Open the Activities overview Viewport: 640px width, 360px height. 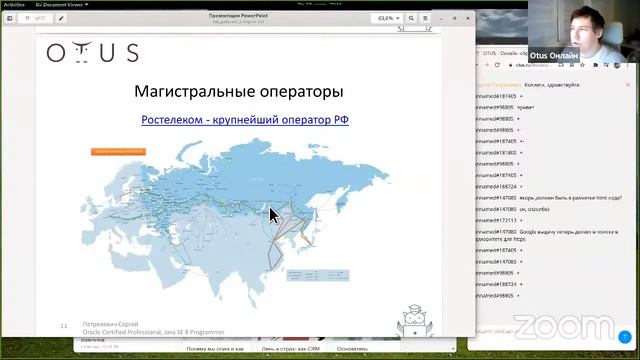point(14,4)
